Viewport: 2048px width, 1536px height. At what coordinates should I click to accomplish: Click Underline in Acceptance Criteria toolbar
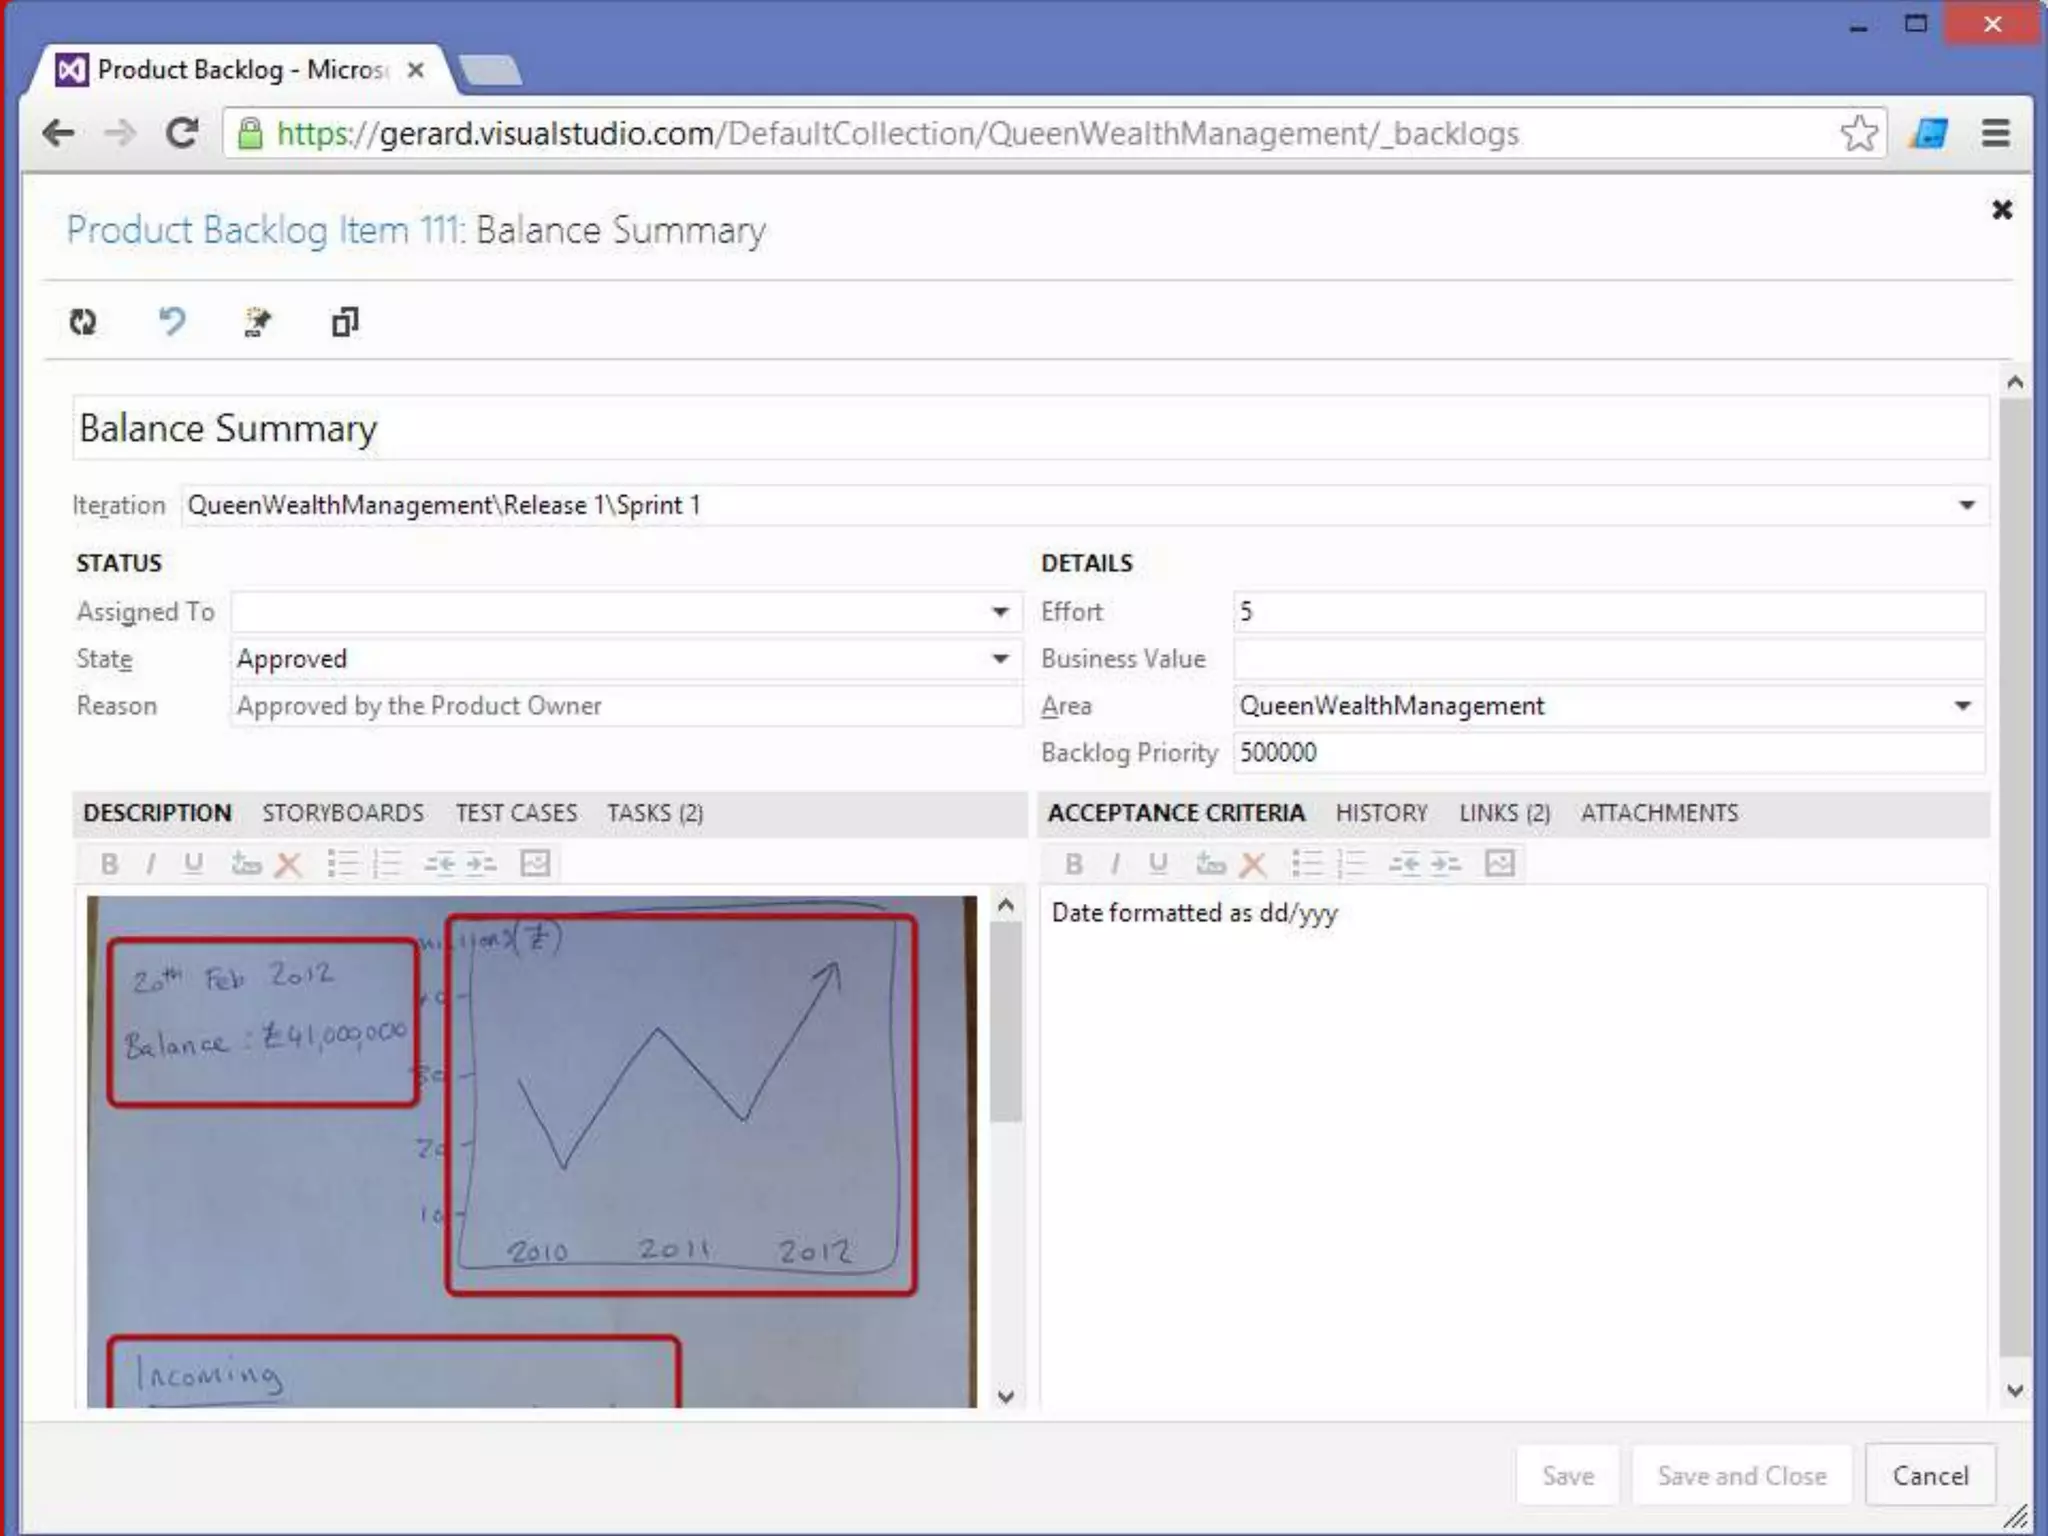click(x=1158, y=864)
